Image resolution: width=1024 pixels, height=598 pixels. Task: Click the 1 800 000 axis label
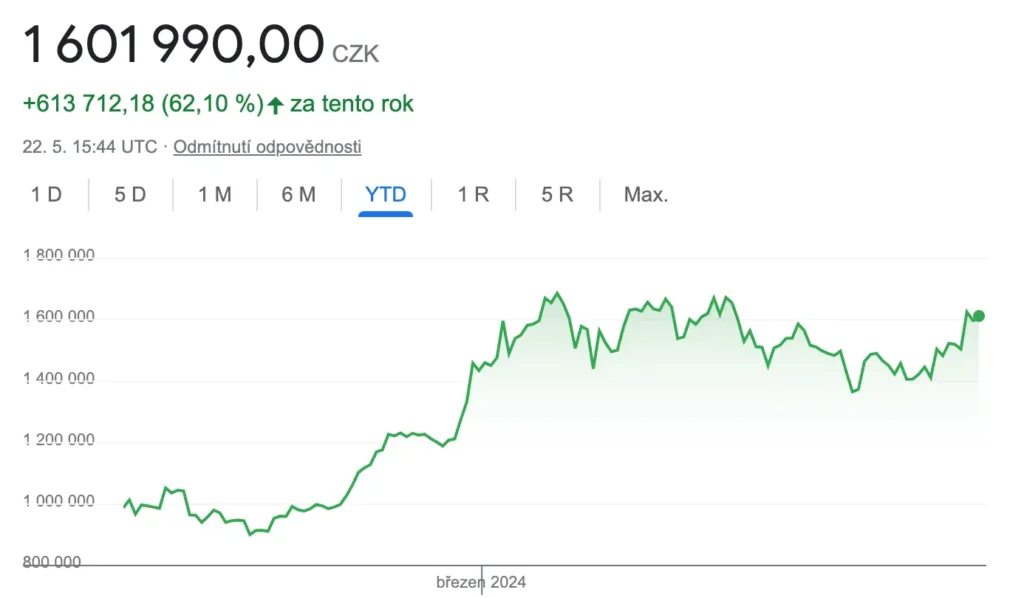[x=59, y=256]
